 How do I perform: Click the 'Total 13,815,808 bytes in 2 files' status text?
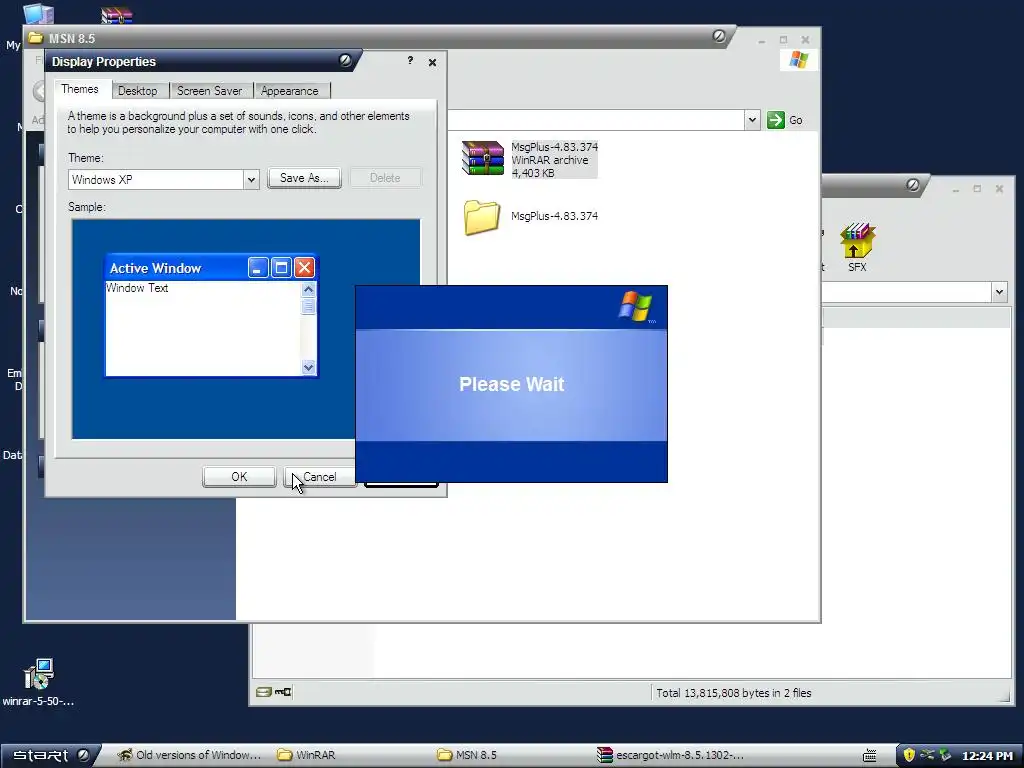tap(733, 693)
